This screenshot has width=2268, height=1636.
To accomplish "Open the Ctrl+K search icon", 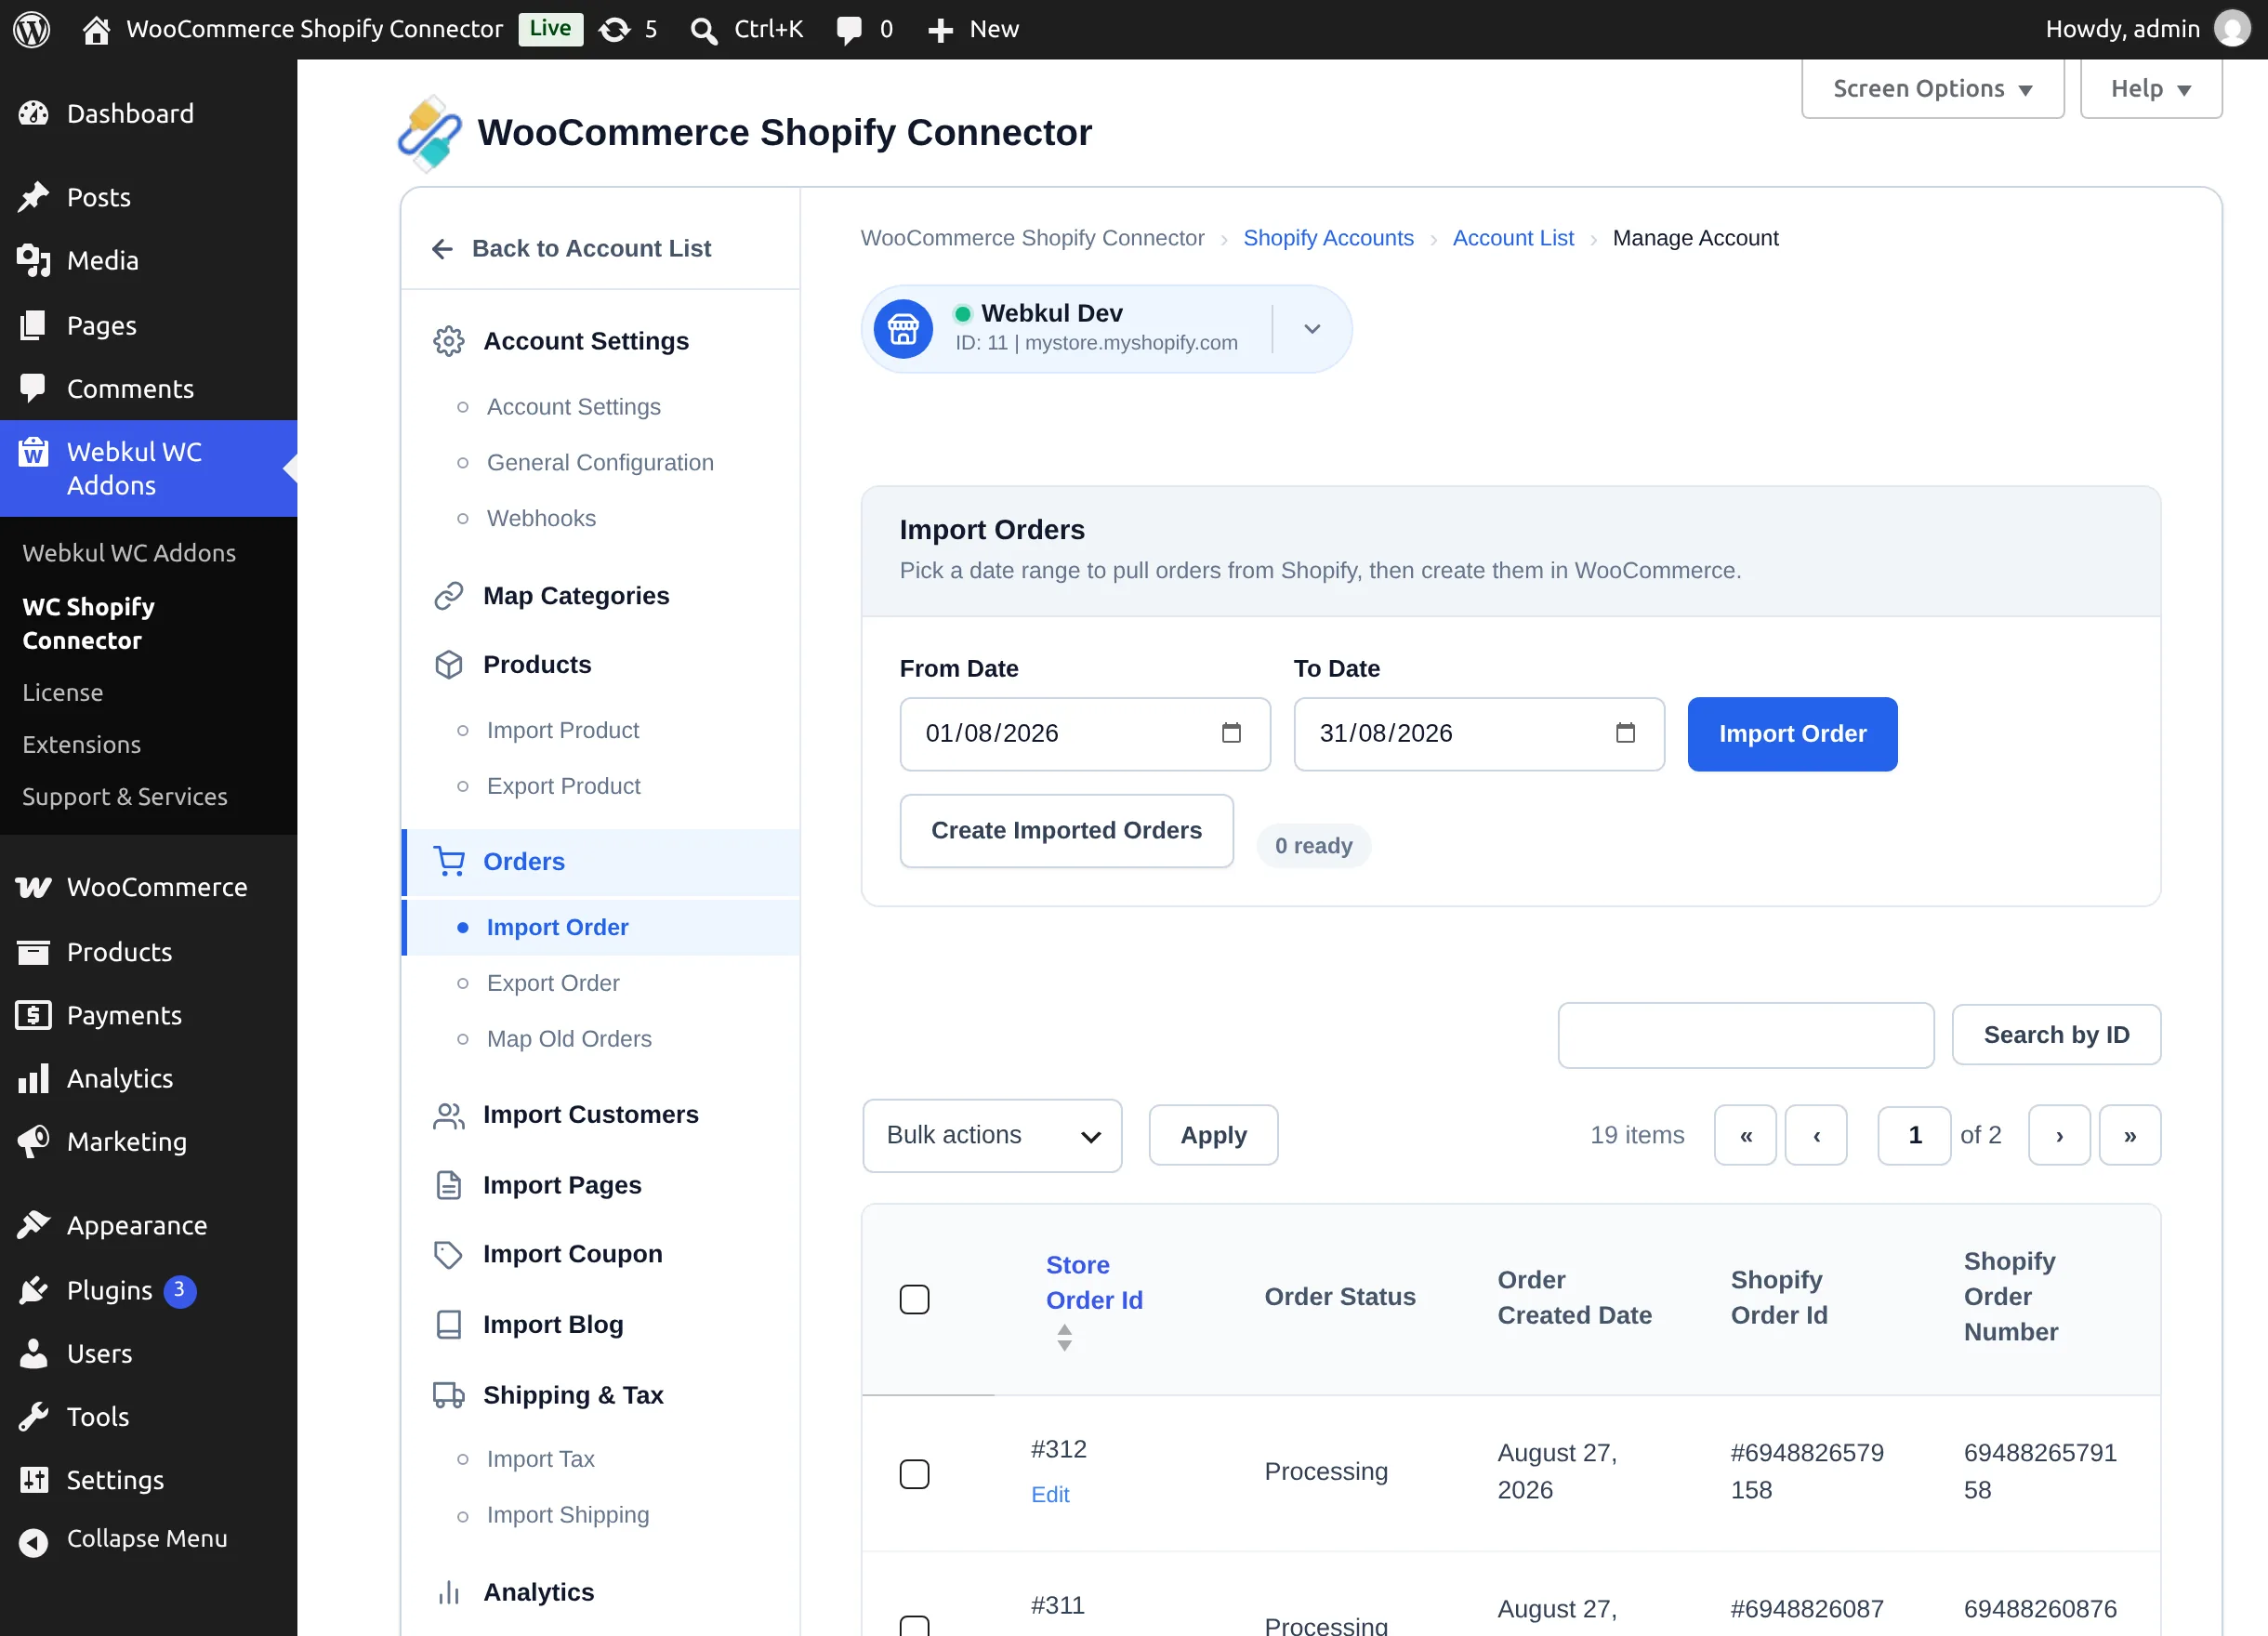I will point(704,30).
